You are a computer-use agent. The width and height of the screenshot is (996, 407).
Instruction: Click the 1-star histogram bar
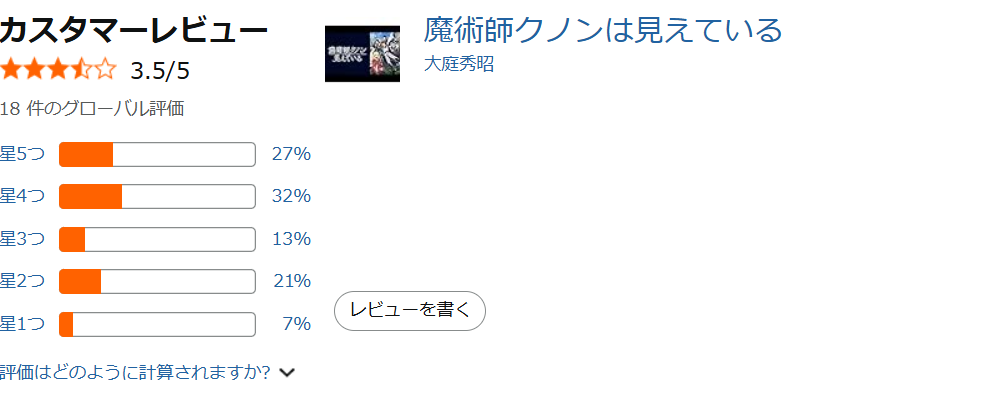[157, 325]
